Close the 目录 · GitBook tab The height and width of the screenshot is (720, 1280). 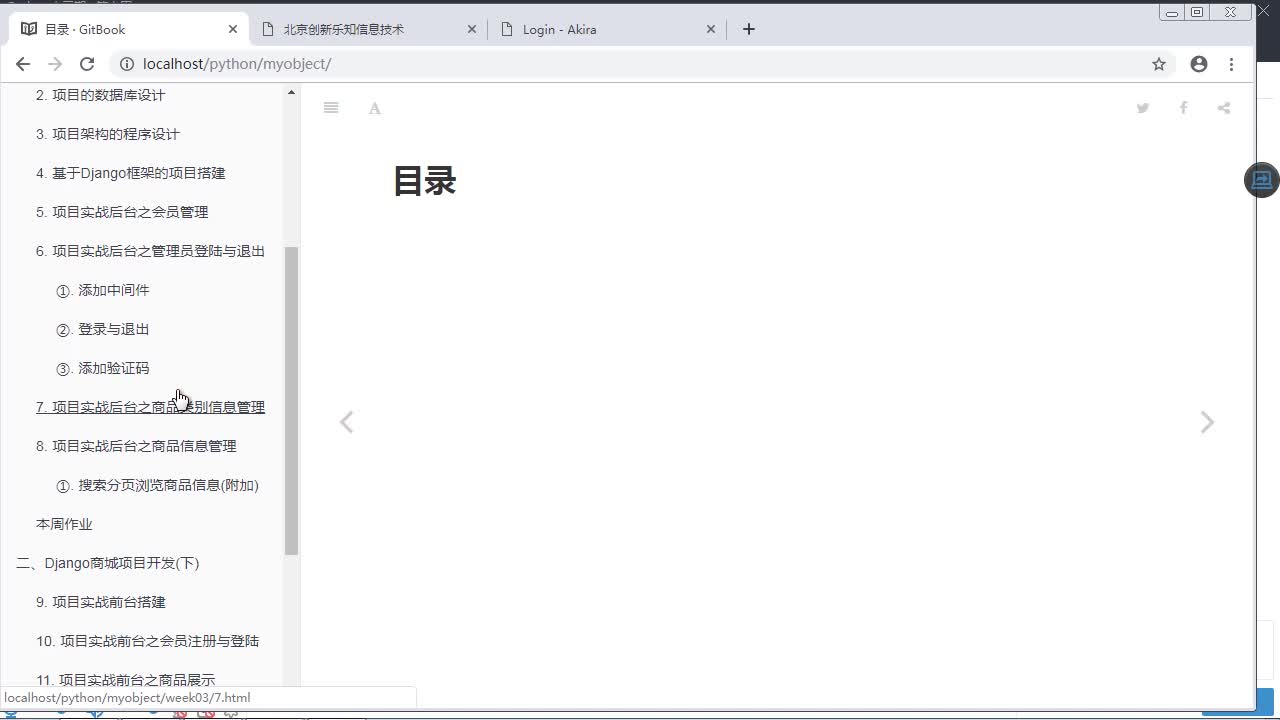pyautogui.click(x=233, y=29)
